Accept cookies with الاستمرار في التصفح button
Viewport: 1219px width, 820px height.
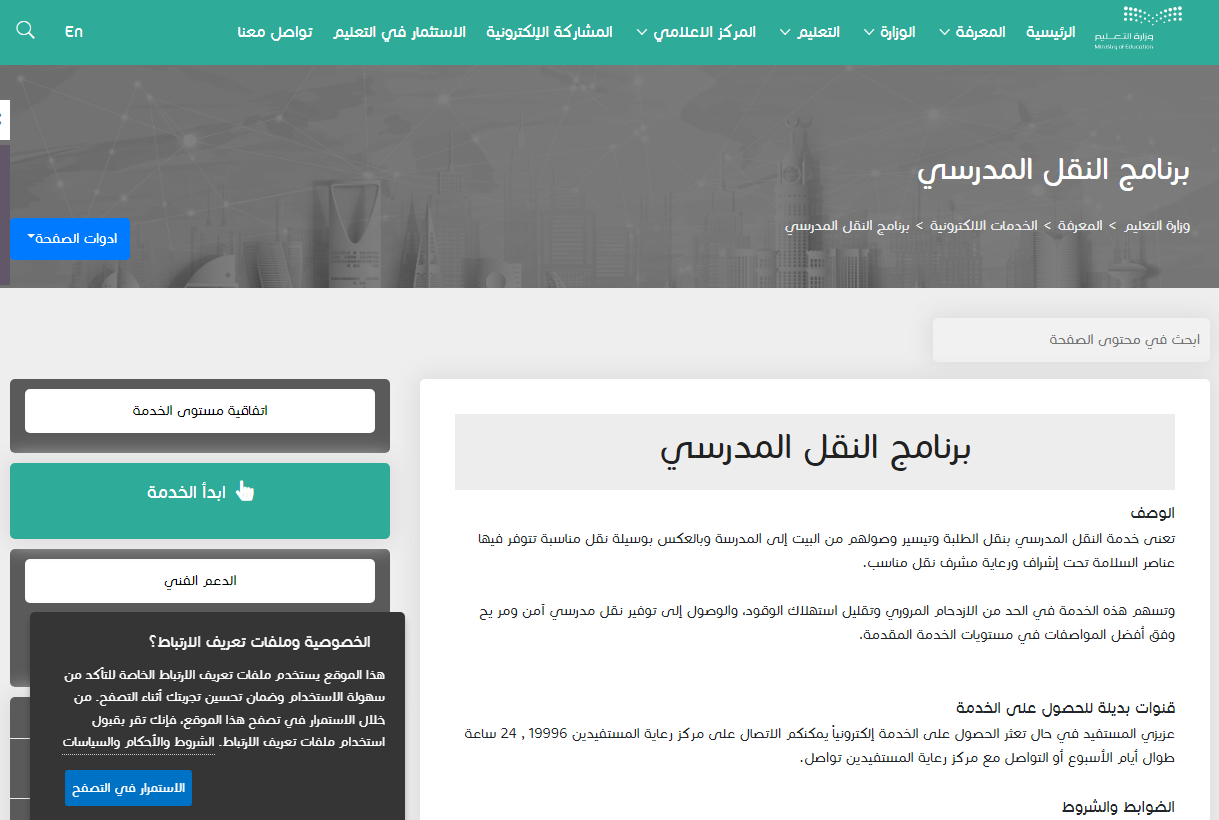tap(128, 788)
